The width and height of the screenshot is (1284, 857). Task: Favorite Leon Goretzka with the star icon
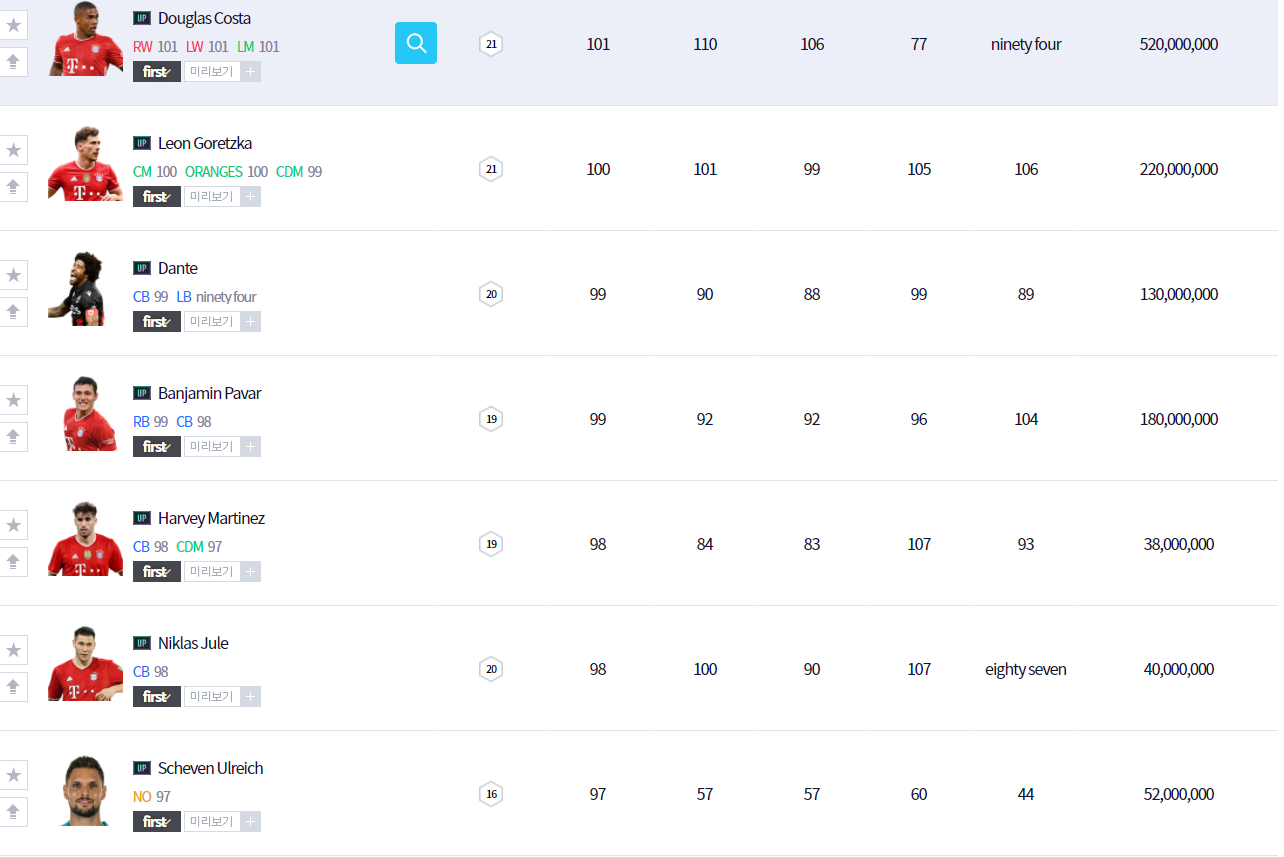coord(13,150)
